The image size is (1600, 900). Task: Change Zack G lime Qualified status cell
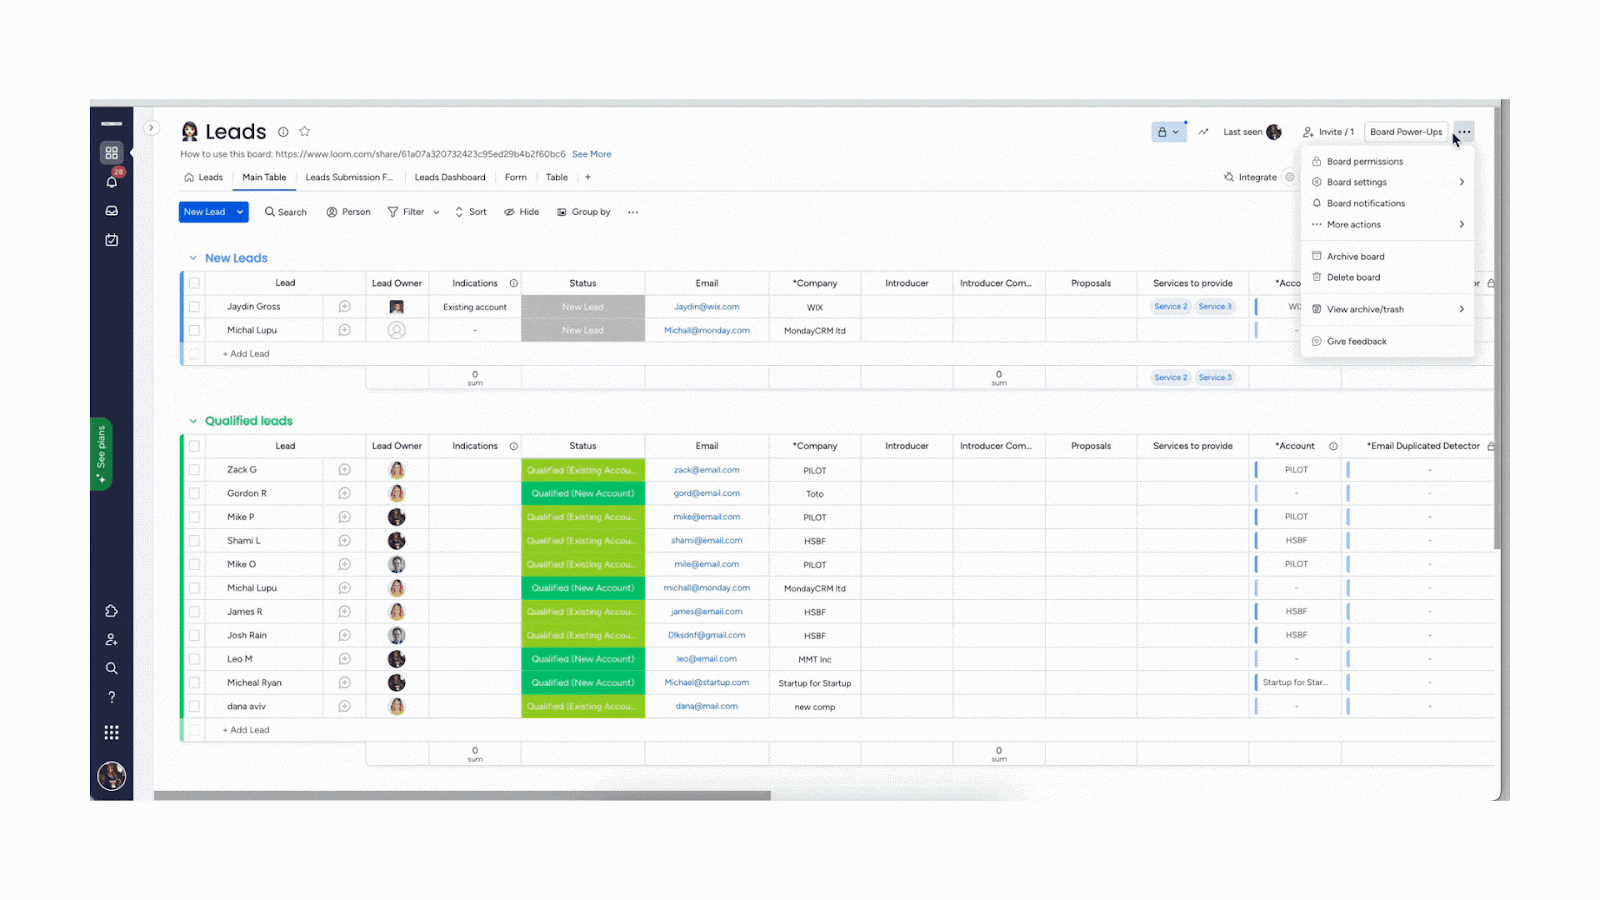[x=583, y=470]
